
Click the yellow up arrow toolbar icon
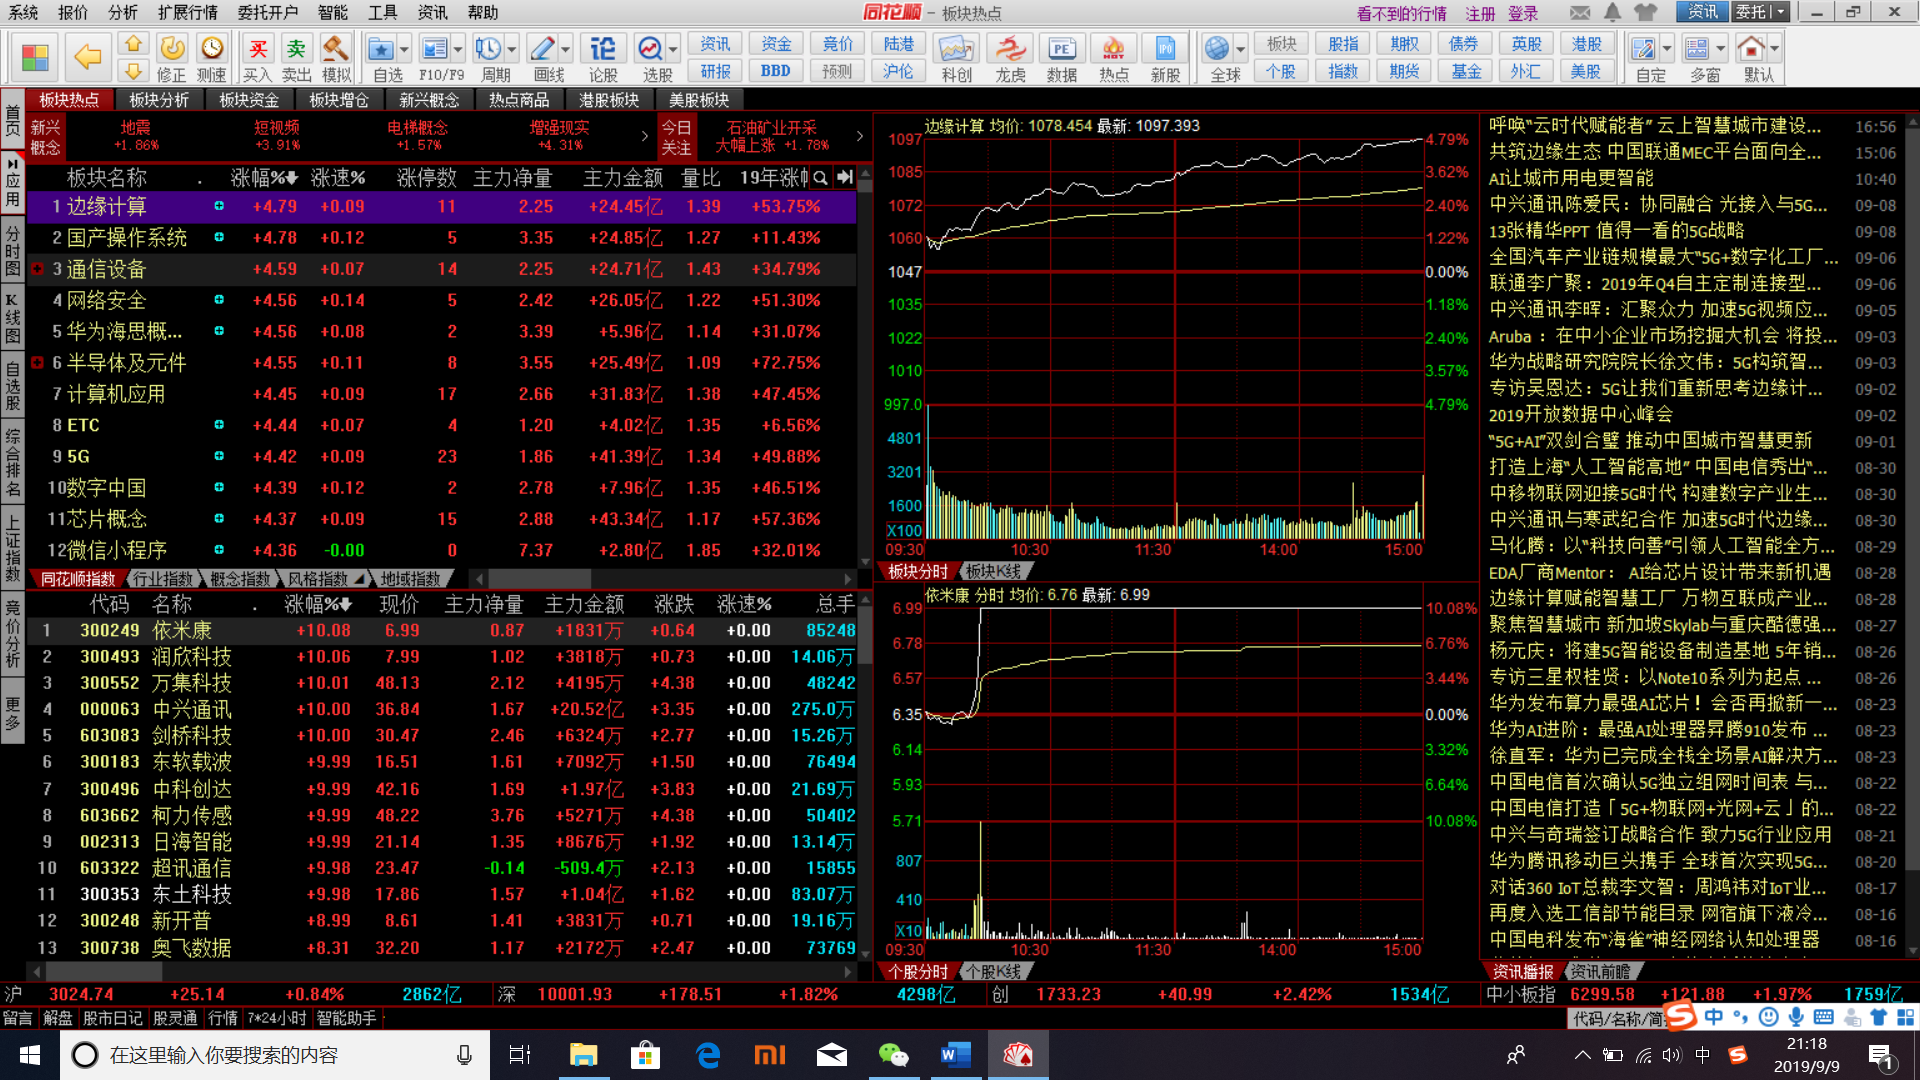(133, 44)
